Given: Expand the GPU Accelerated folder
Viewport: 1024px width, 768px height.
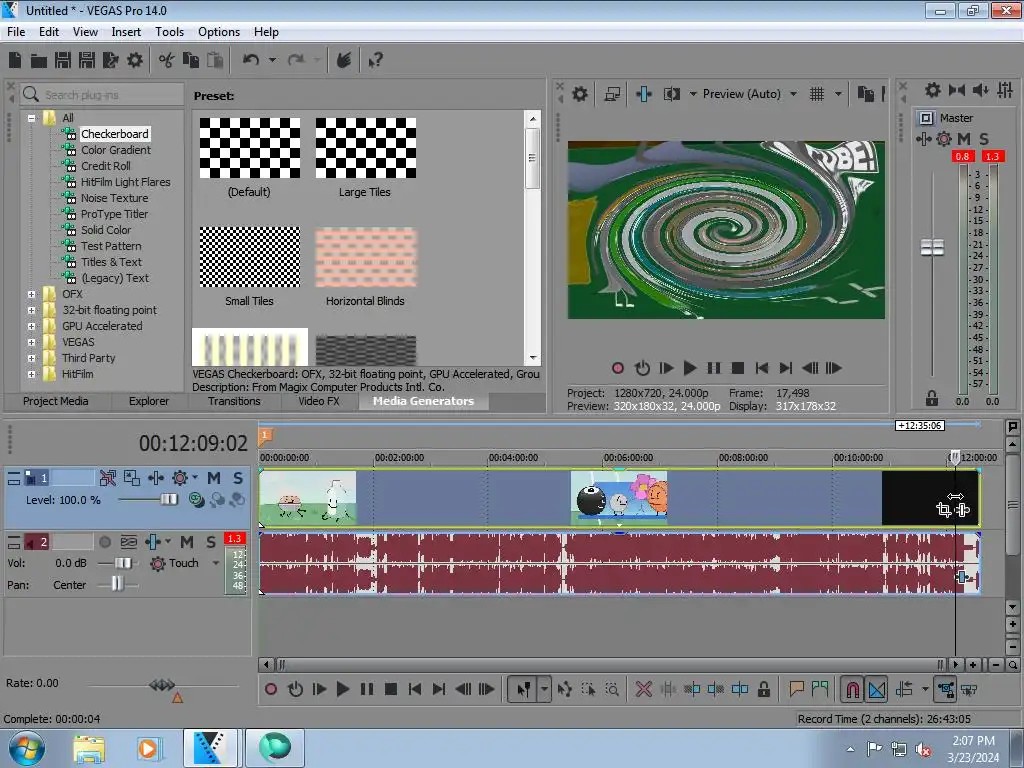Looking at the screenshot, I should (x=31, y=327).
